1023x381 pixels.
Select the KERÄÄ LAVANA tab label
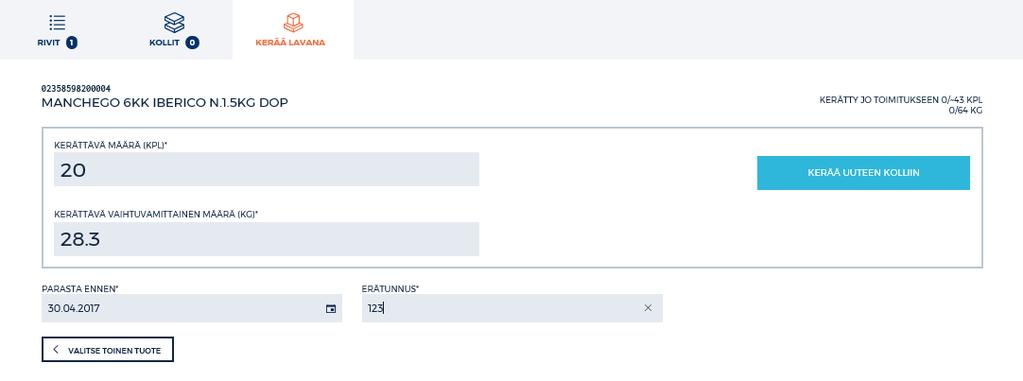coord(290,43)
